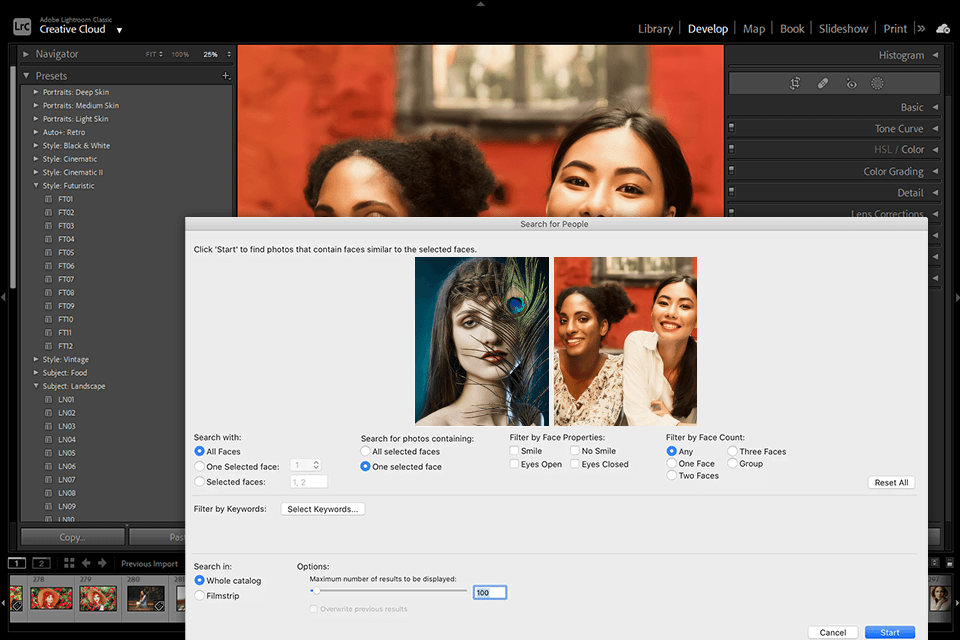
Task: Open Creative Cloud identity plate dropdown
Action: point(119,30)
